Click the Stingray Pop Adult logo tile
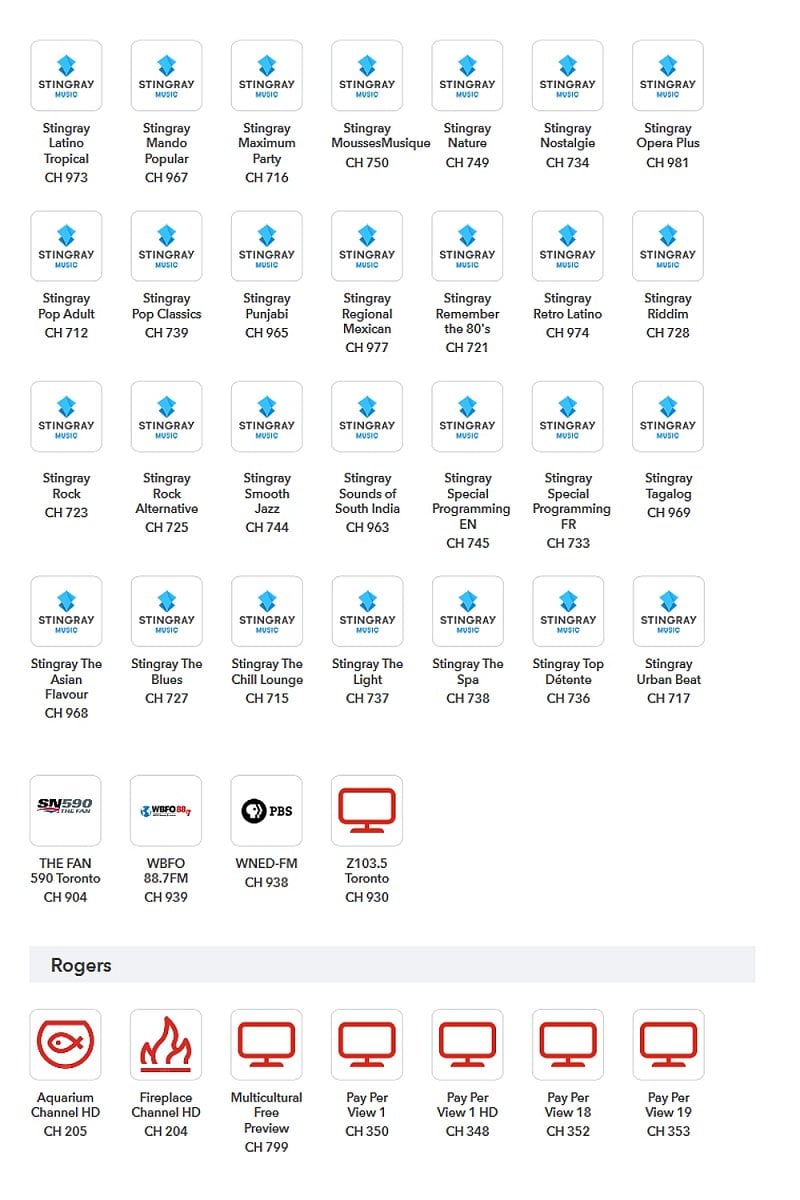Image resolution: width=800 pixels, height=1200 pixels. point(66,246)
